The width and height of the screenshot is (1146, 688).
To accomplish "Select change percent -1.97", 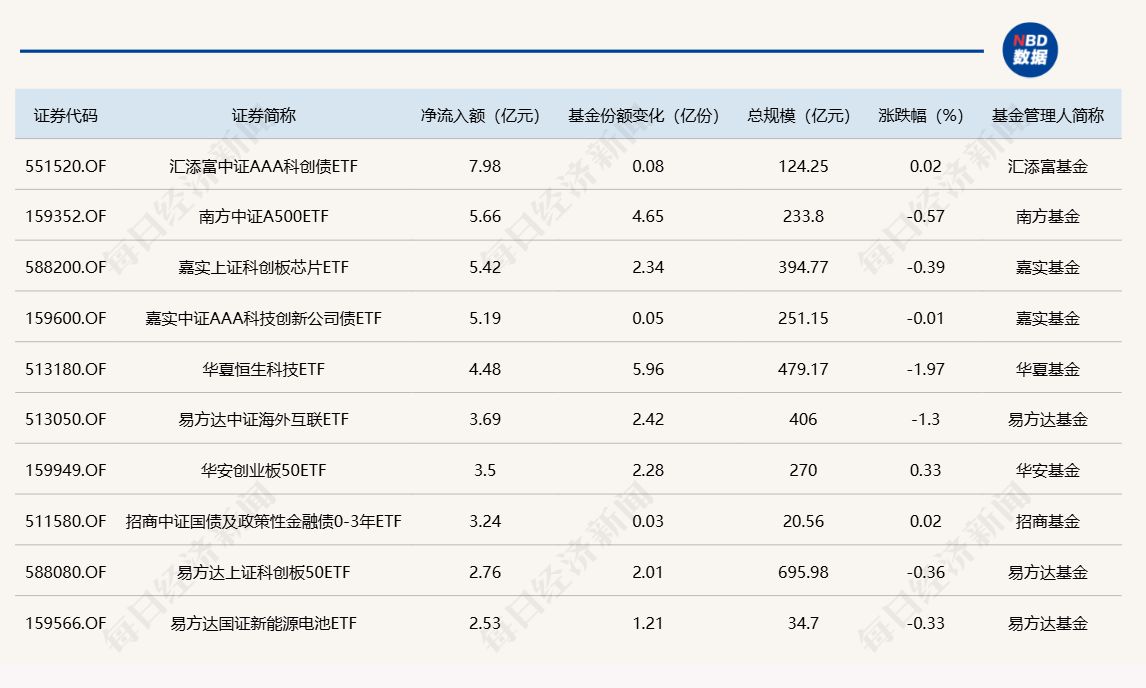I will coord(925,369).
